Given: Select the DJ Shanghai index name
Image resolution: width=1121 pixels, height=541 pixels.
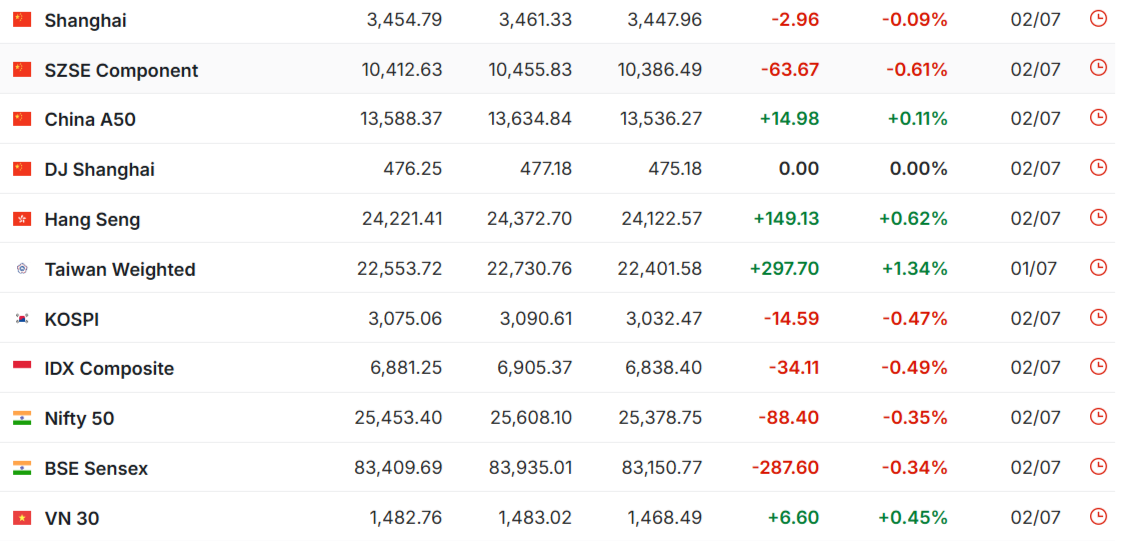Looking at the screenshot, I should pos(99,169).
